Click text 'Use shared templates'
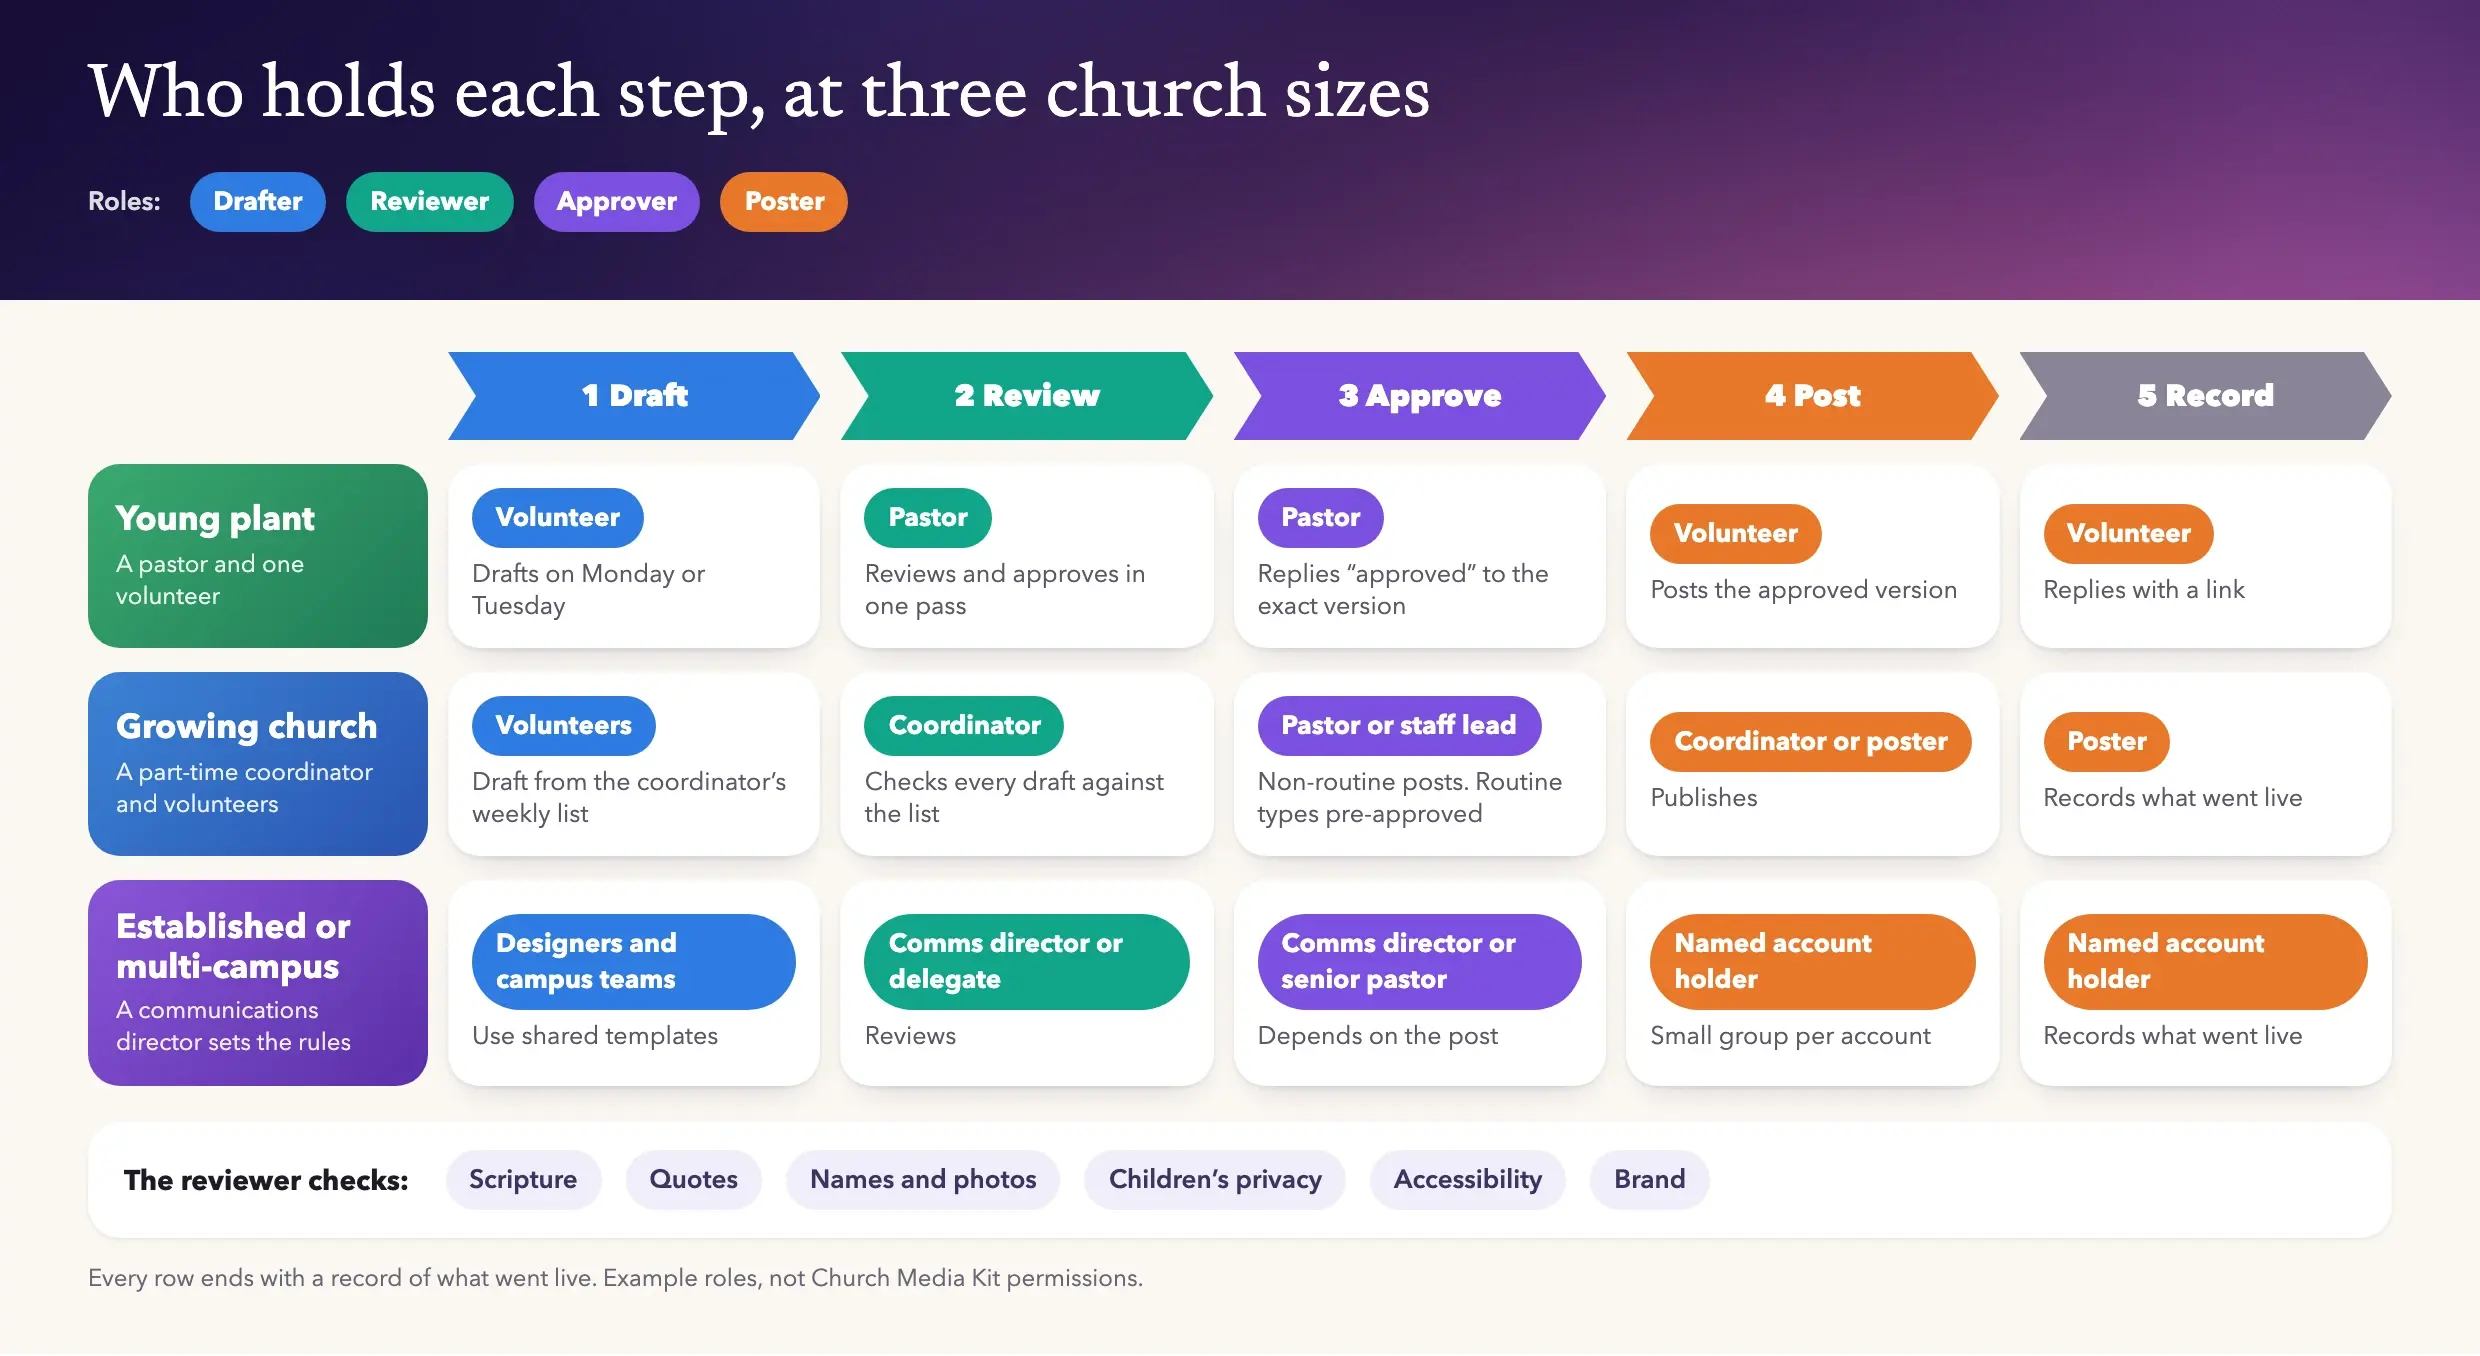Image resolution: width=2480 pixels, height=1356 pixels. click(x=595, y=1036)
